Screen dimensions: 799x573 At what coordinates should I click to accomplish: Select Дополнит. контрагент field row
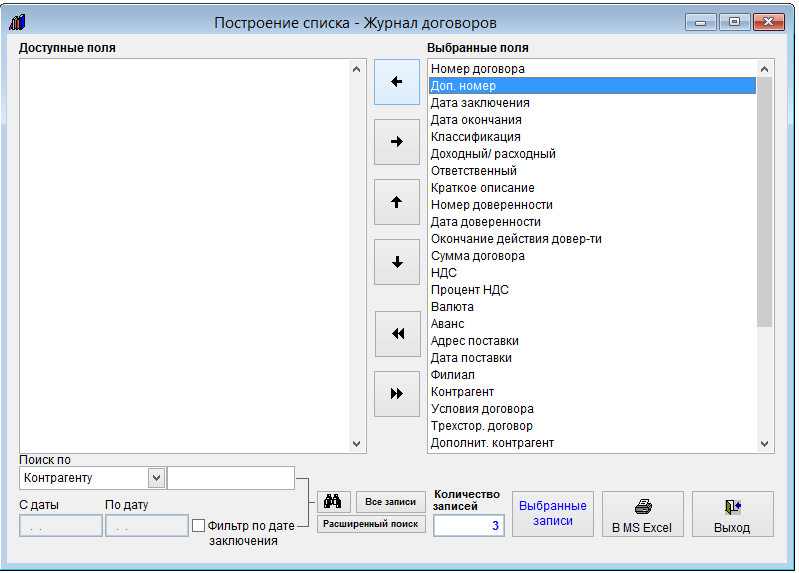tap(592, 442)
